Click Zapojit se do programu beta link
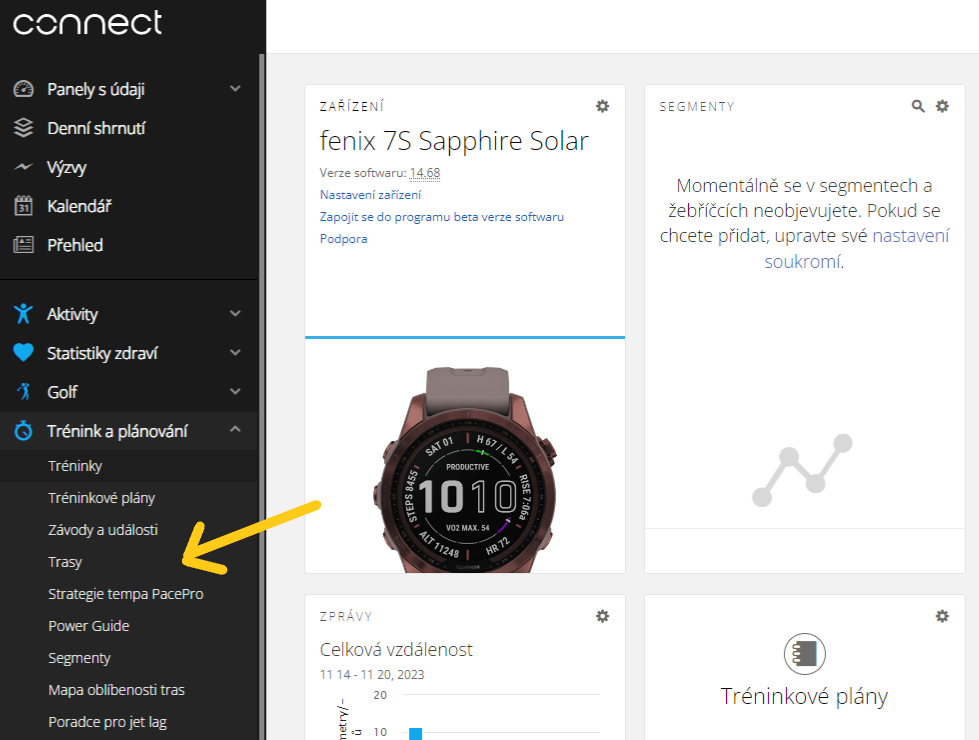Image resolution: width=979 pixels, height=740 pixels. [x=441, y=217]
